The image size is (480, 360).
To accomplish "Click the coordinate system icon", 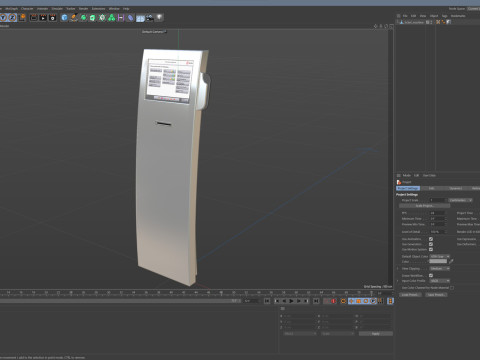I will pos(22,17).
